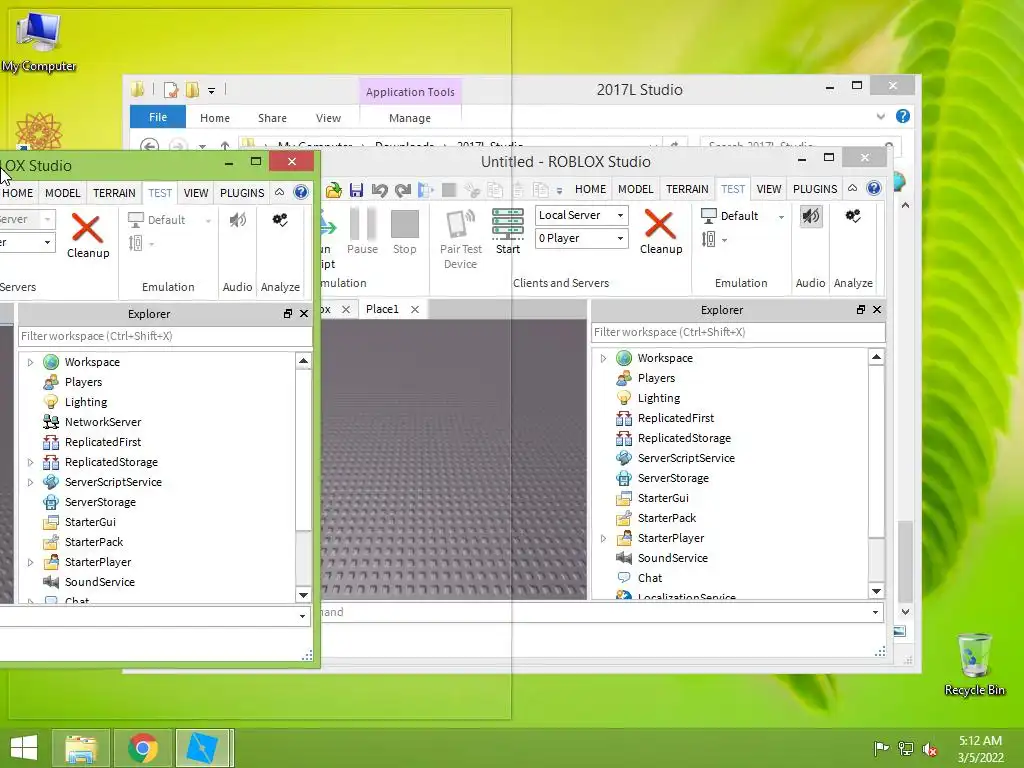Click the Save icon in quick access toolbar
The image size is (1024, 768).
coord(356,190)
